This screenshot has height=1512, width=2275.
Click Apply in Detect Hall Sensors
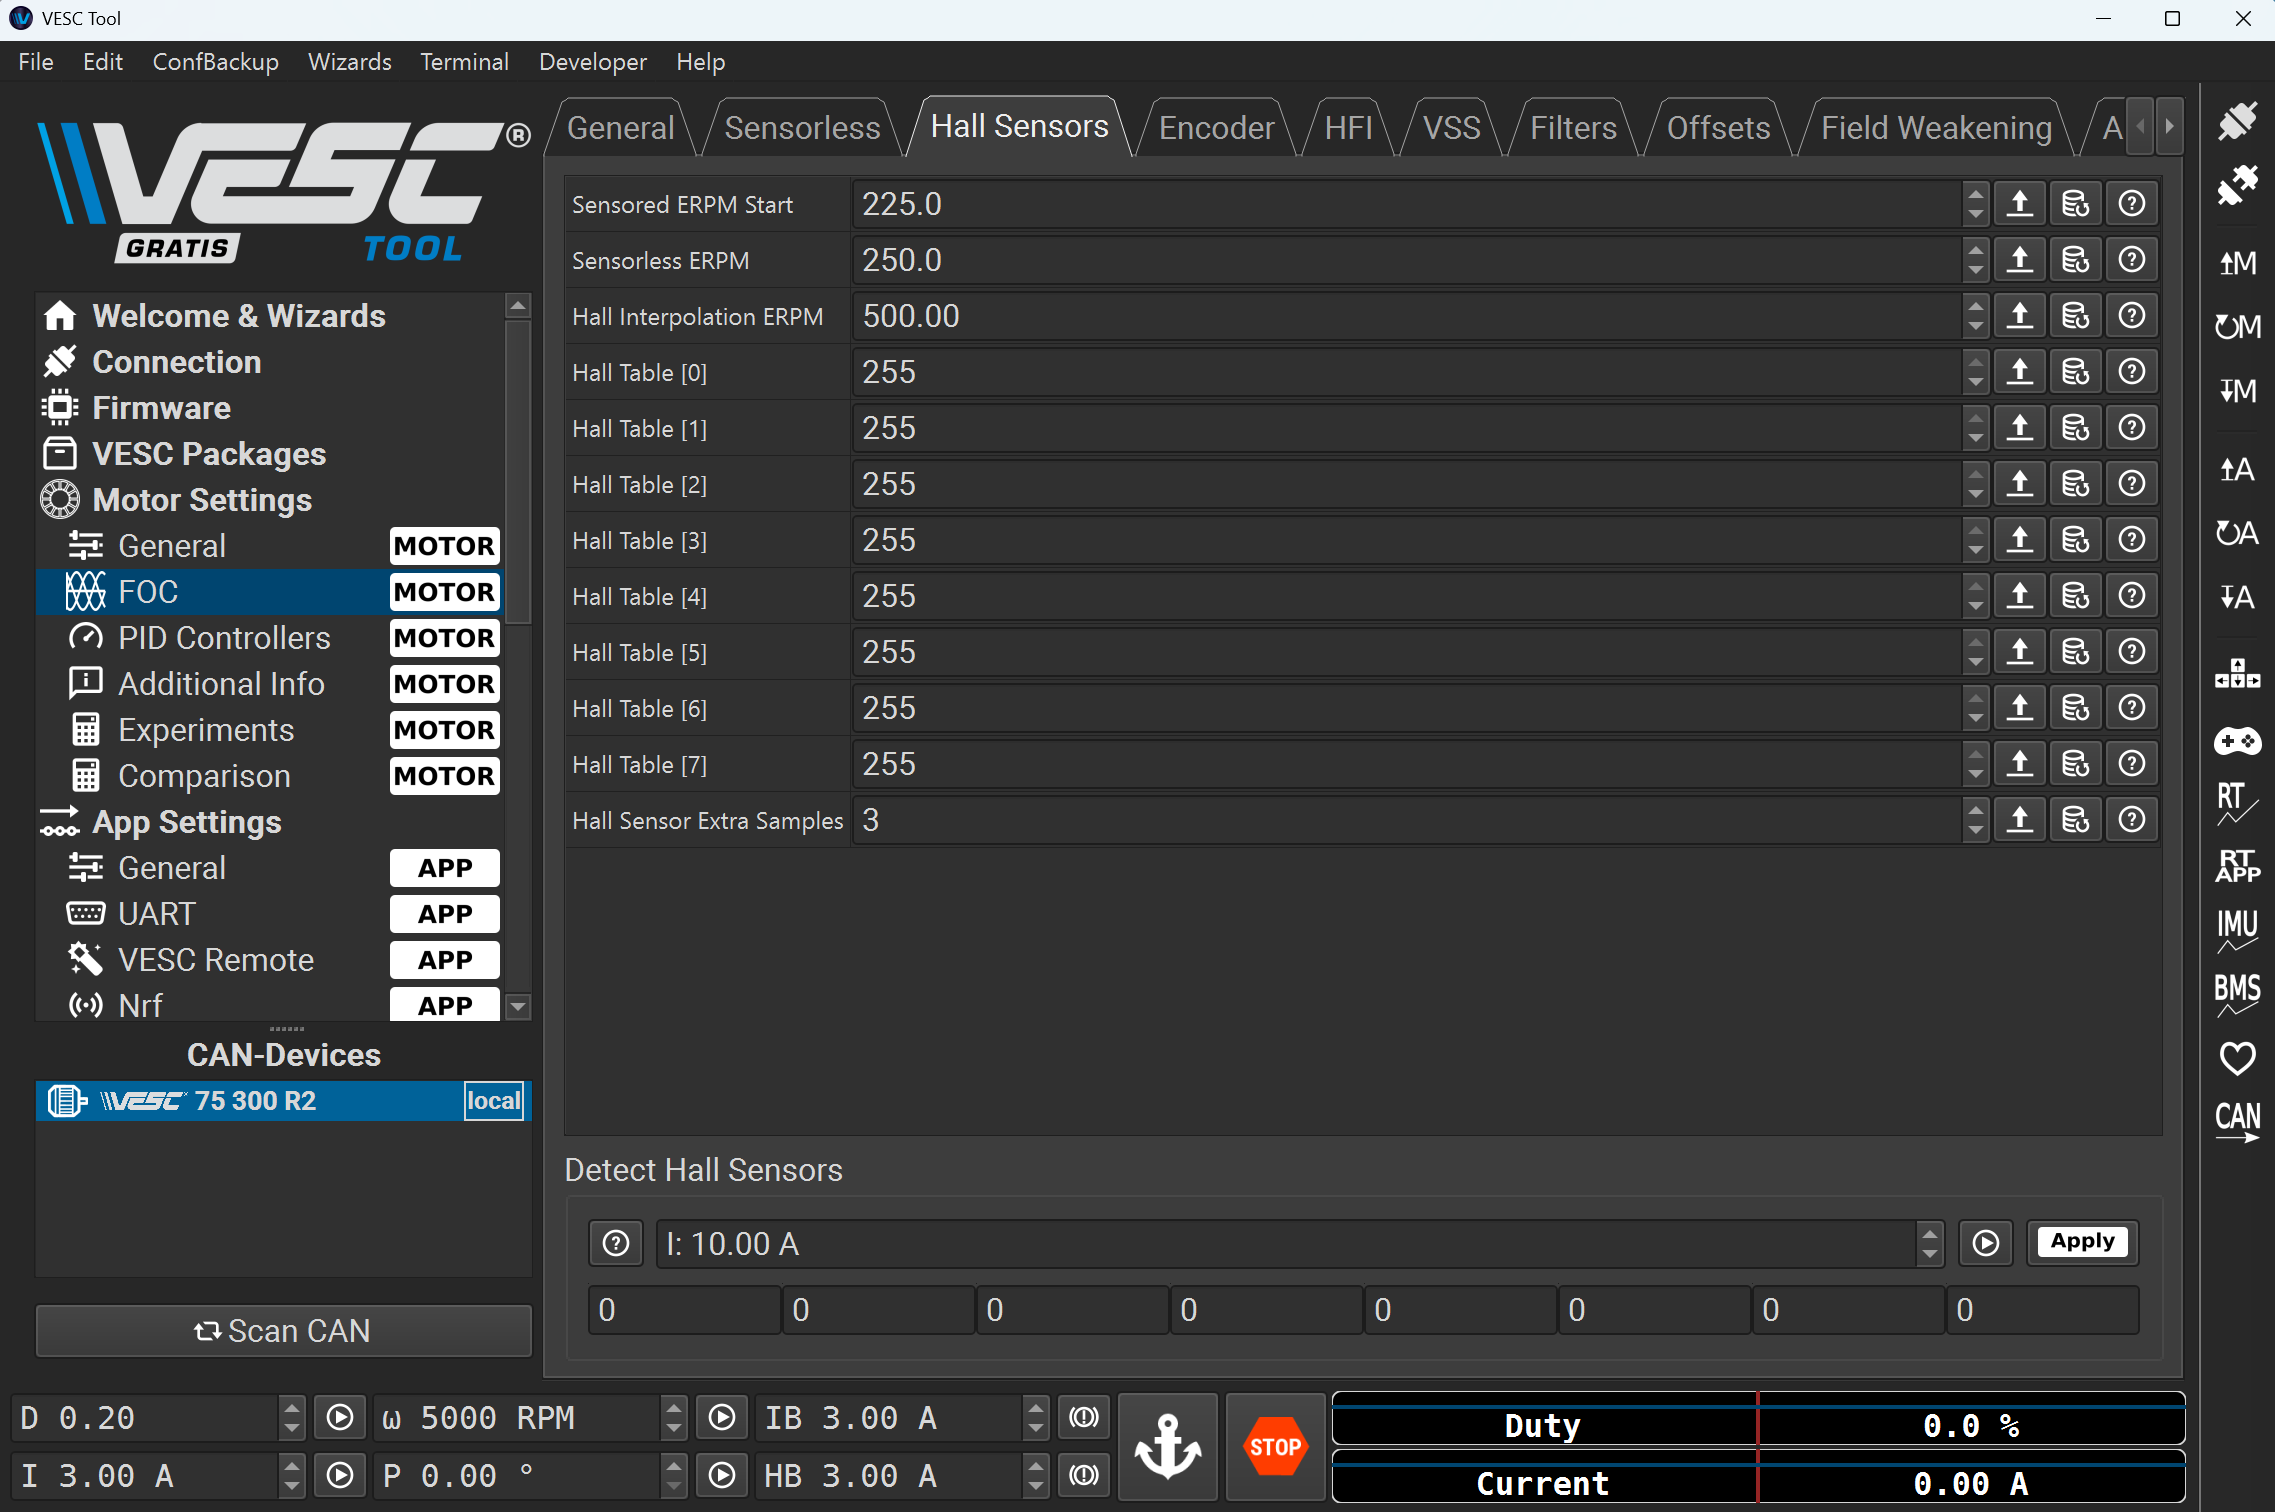(2082, 1242)
